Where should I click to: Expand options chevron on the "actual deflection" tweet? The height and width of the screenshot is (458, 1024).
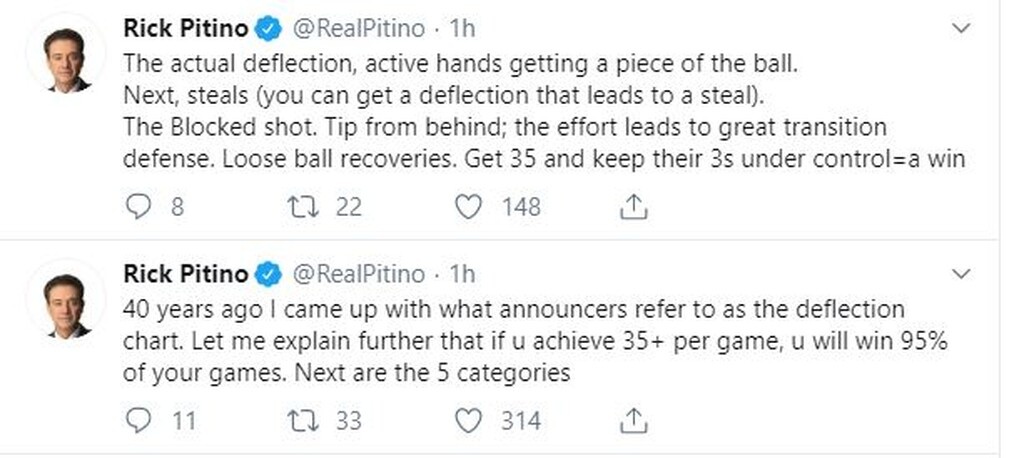coord(960,29)
